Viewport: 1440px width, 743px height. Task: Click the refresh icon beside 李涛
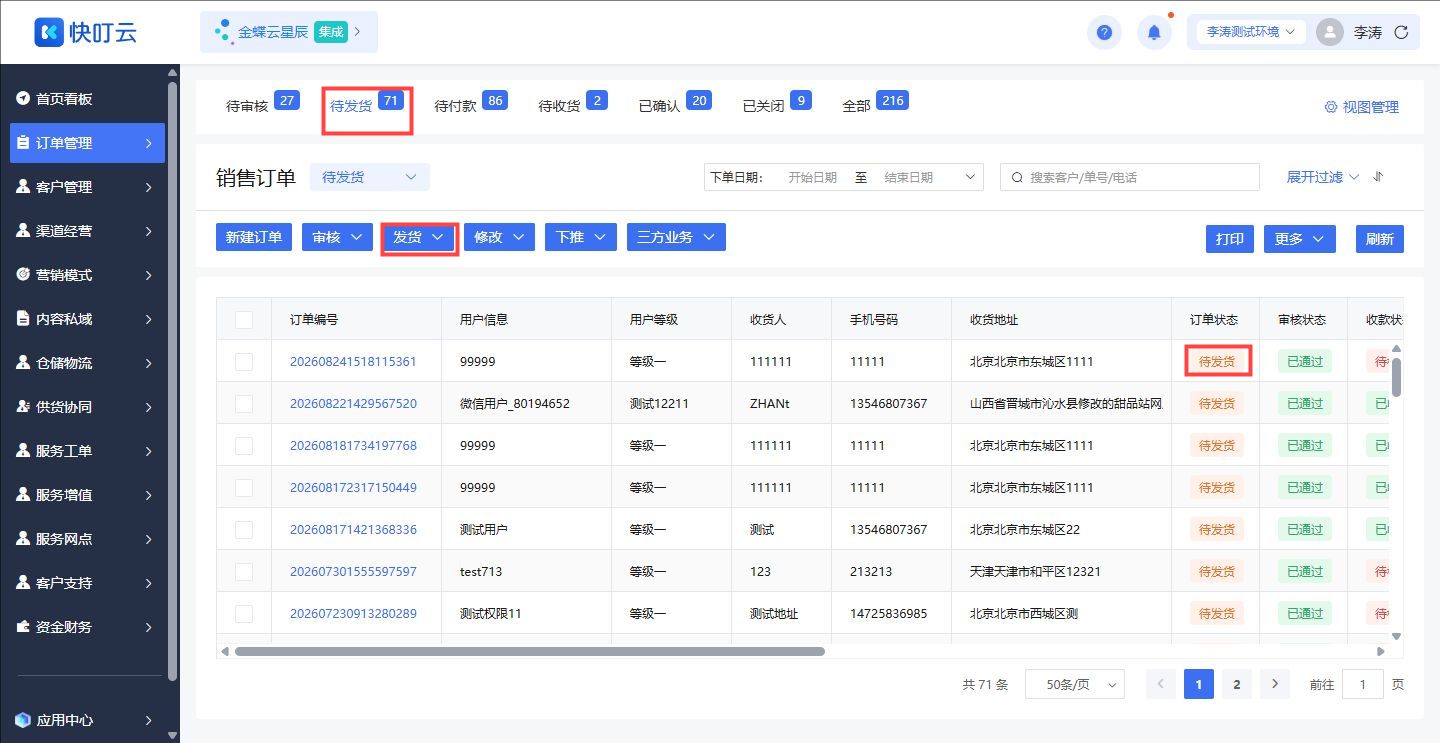(x=1401, y=32)
